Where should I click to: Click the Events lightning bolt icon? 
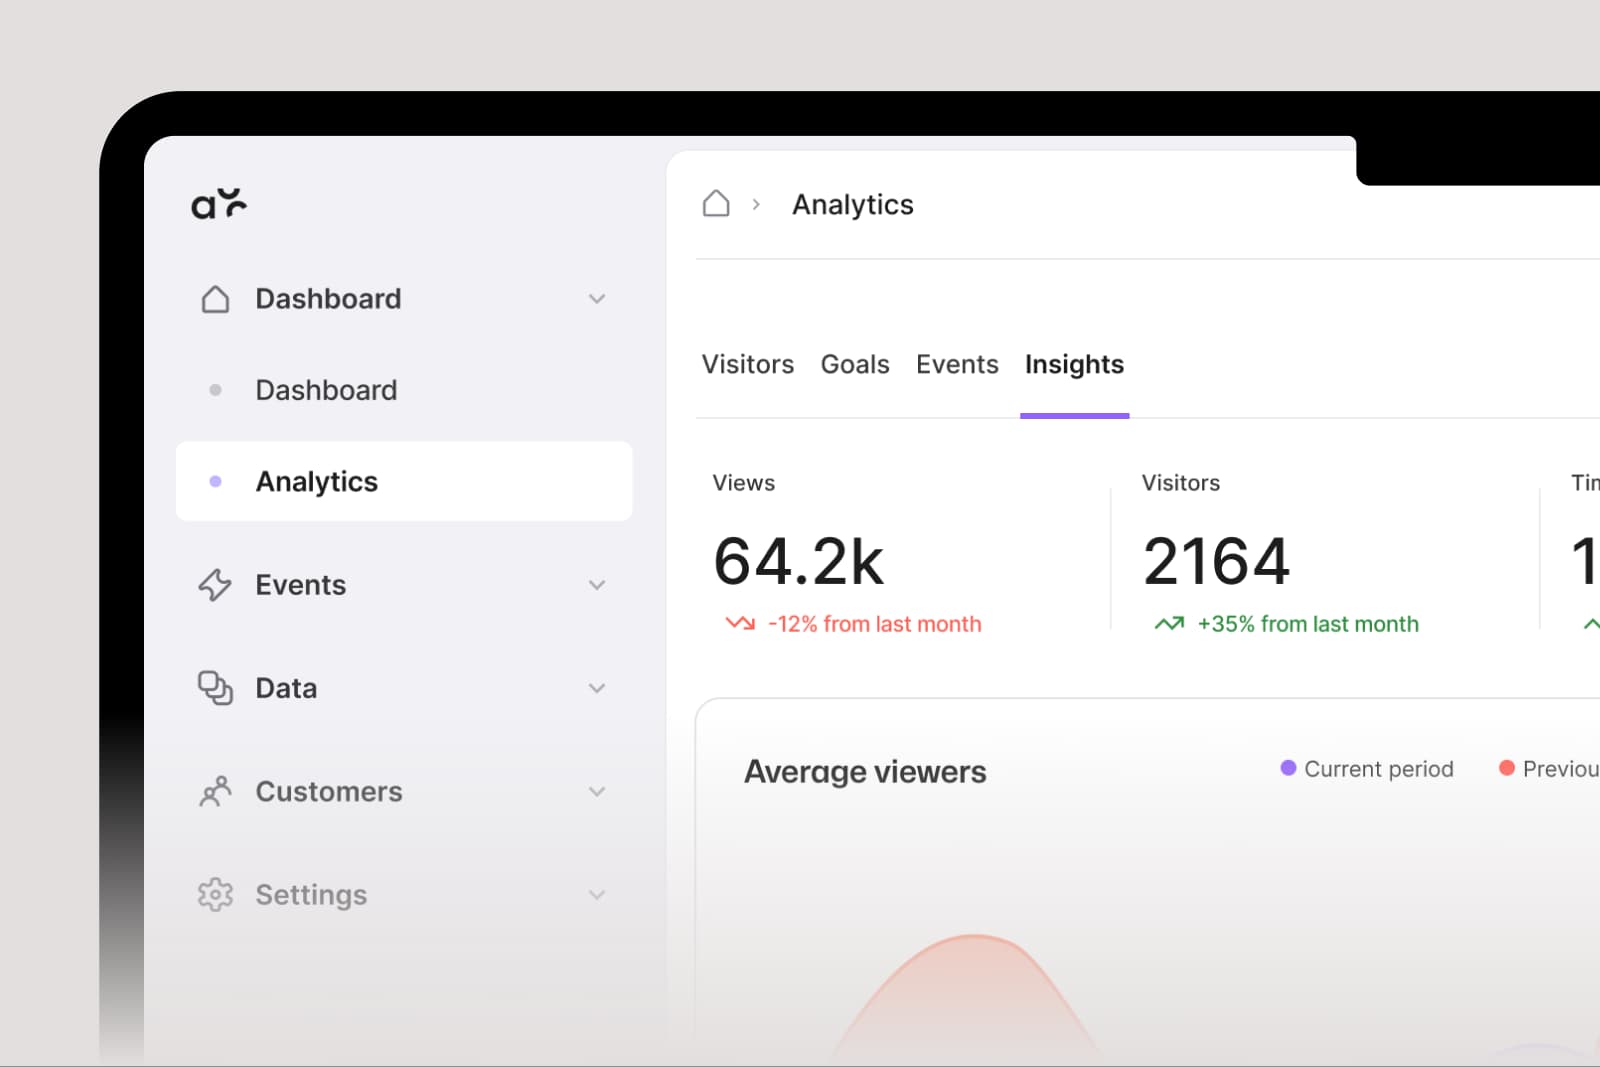click(215, 584)
